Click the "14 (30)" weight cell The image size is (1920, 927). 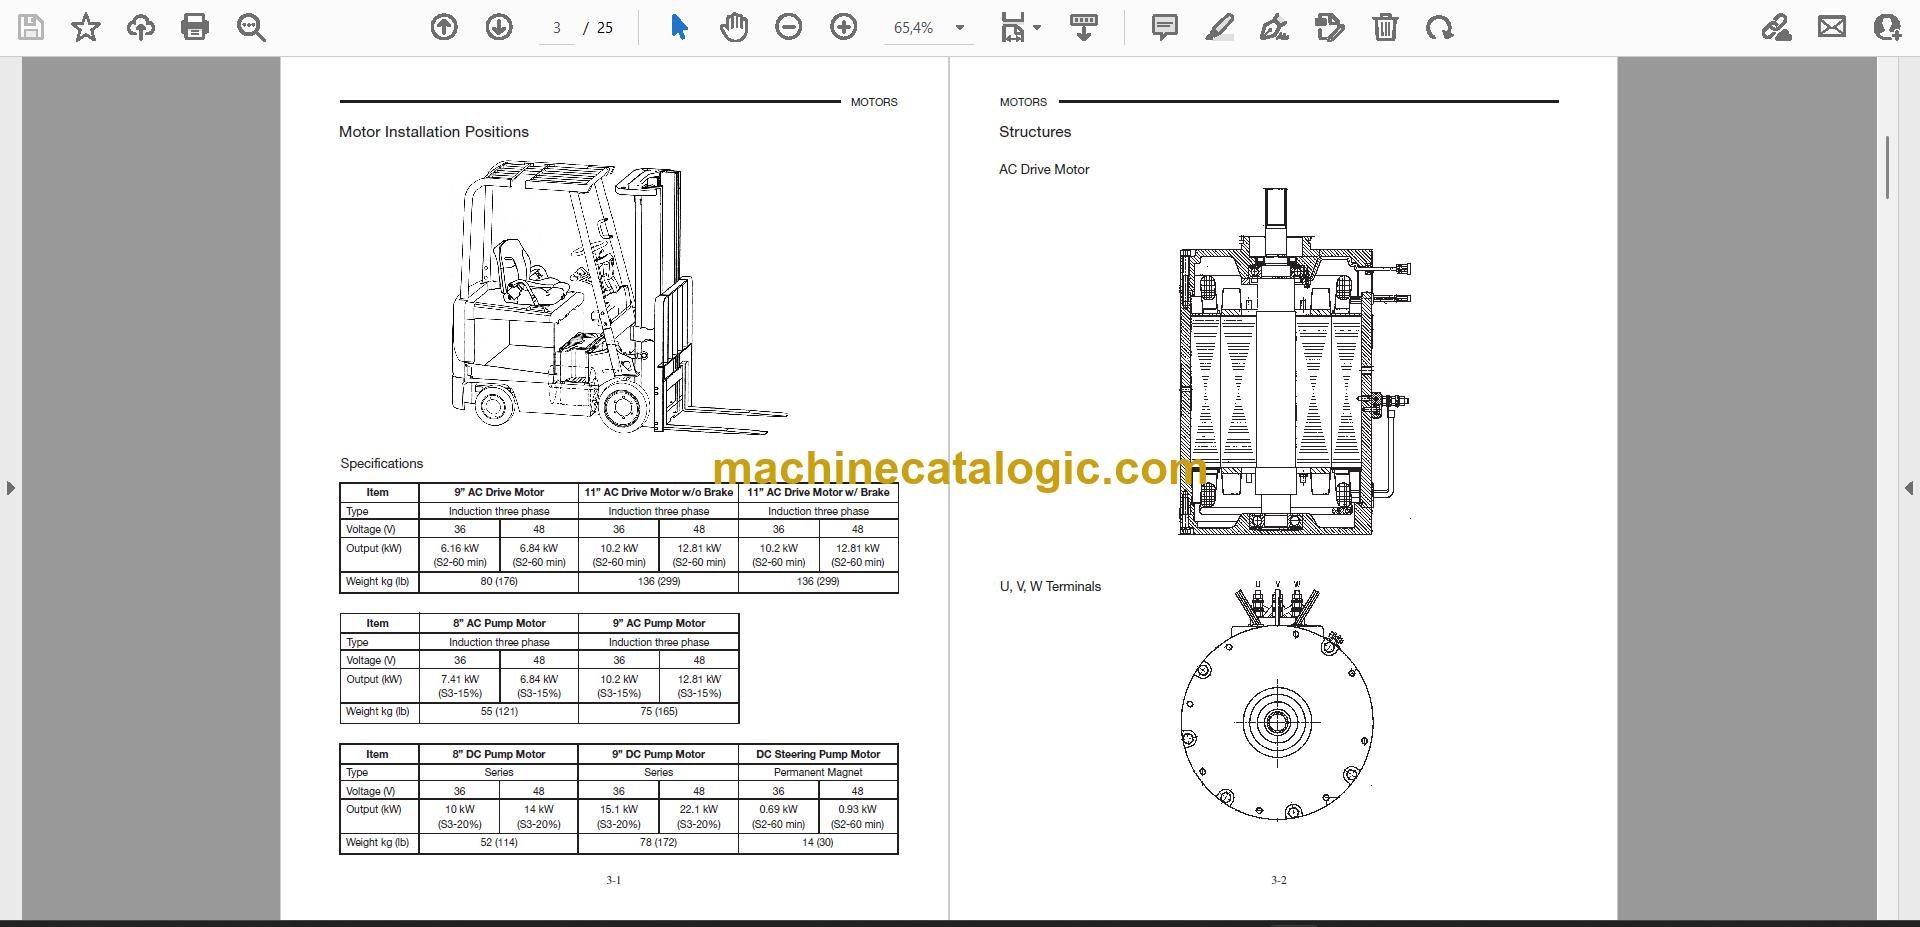pyautogui.click(x=818, y=842)
